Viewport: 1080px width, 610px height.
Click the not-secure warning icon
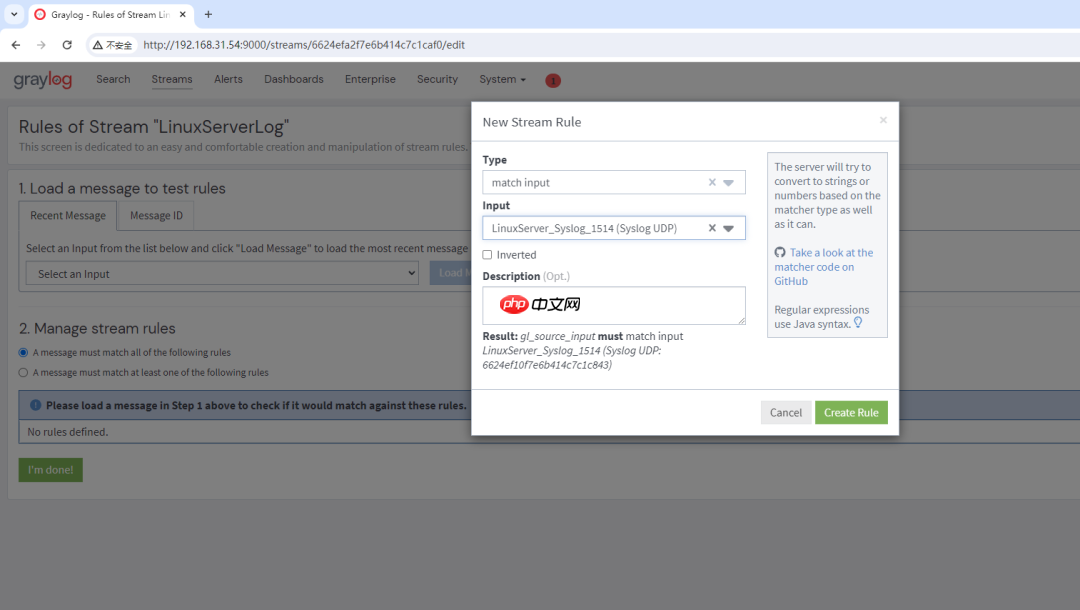[98, 45]
